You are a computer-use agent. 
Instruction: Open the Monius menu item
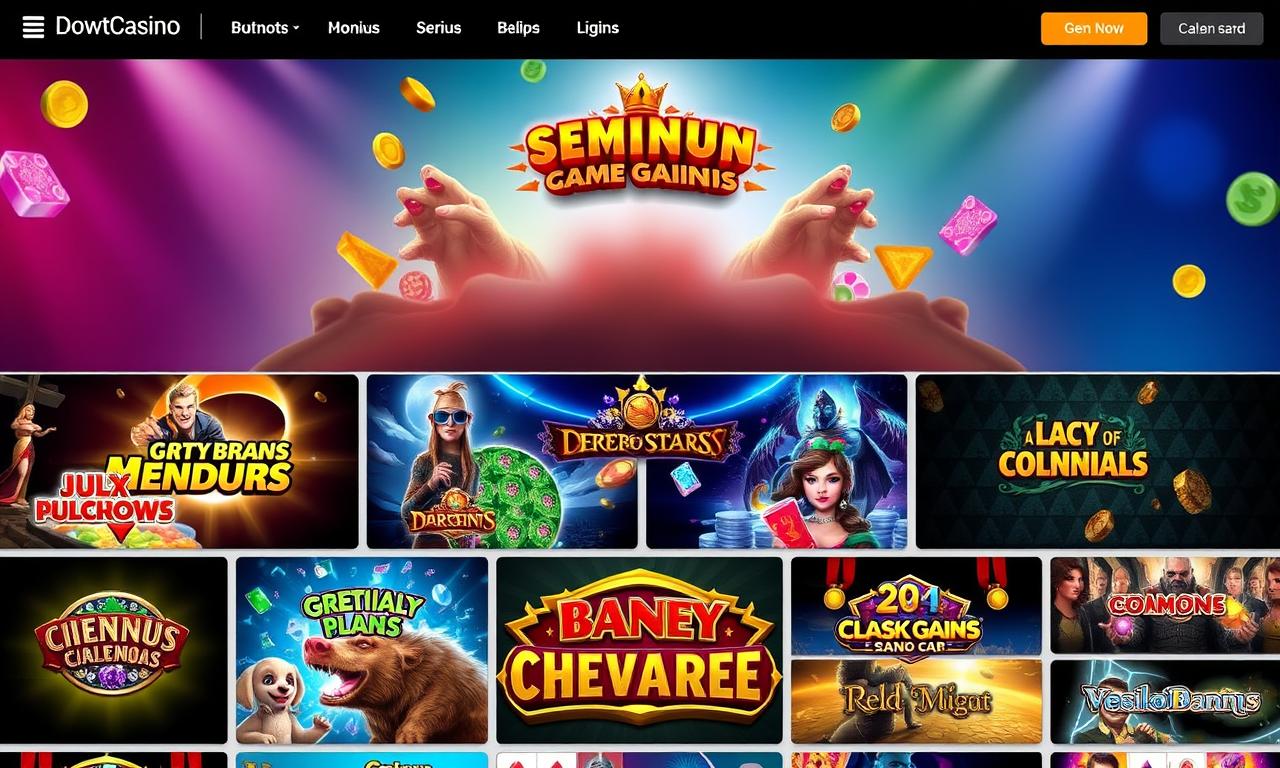354,28
